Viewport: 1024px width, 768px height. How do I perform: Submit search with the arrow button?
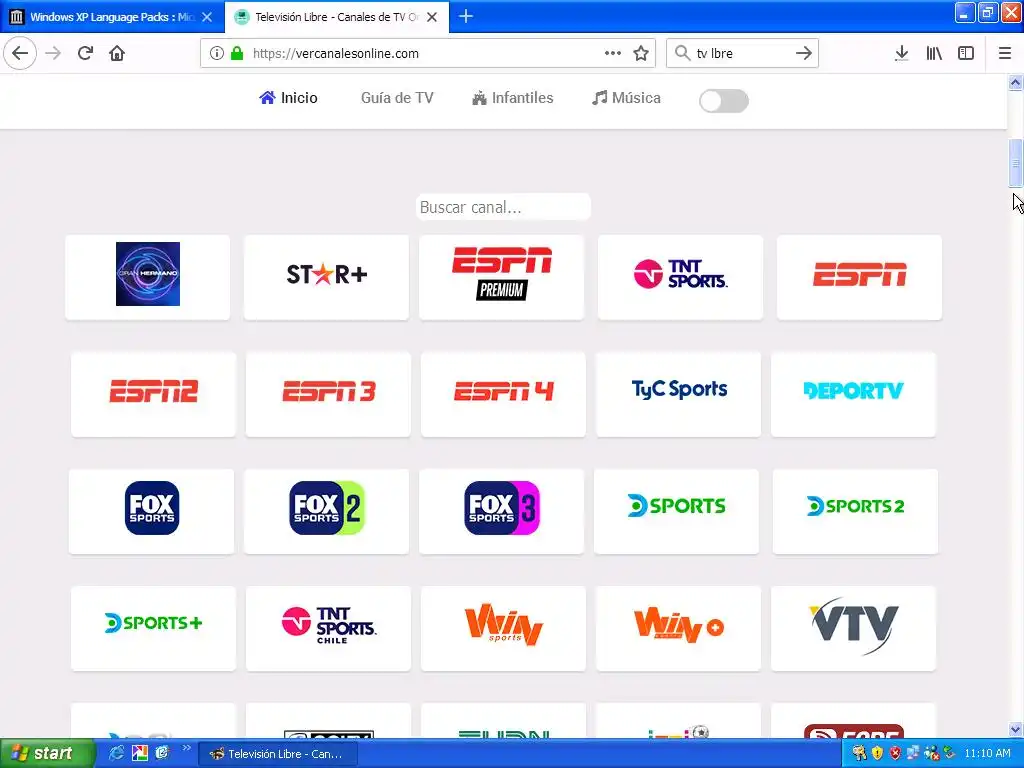tap(804, 53)
